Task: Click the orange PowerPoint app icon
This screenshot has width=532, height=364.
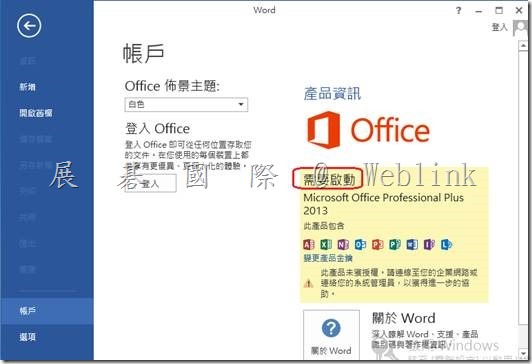Action: click(378, 244)
